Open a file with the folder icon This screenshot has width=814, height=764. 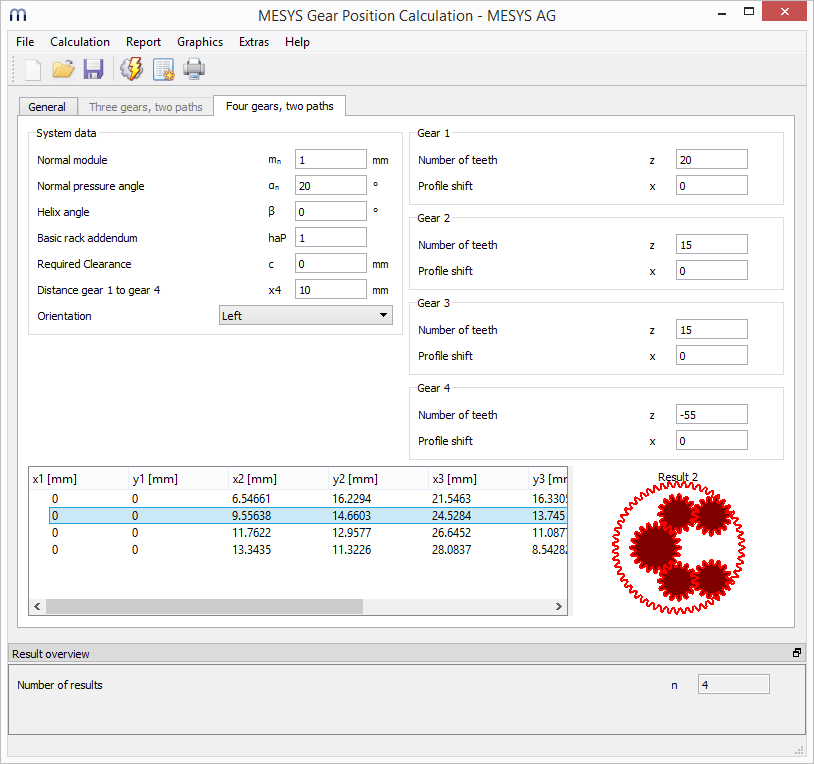pos(63,69)
